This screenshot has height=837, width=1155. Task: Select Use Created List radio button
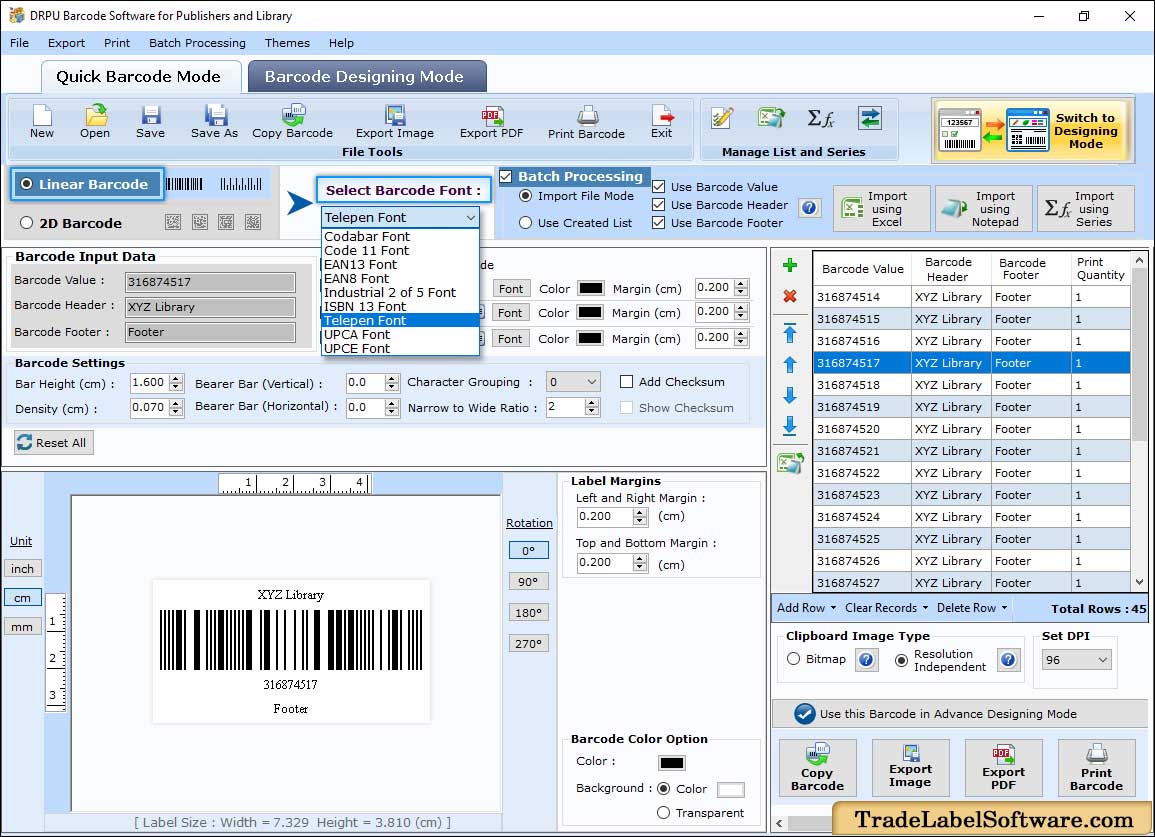[x=525, y=223]
